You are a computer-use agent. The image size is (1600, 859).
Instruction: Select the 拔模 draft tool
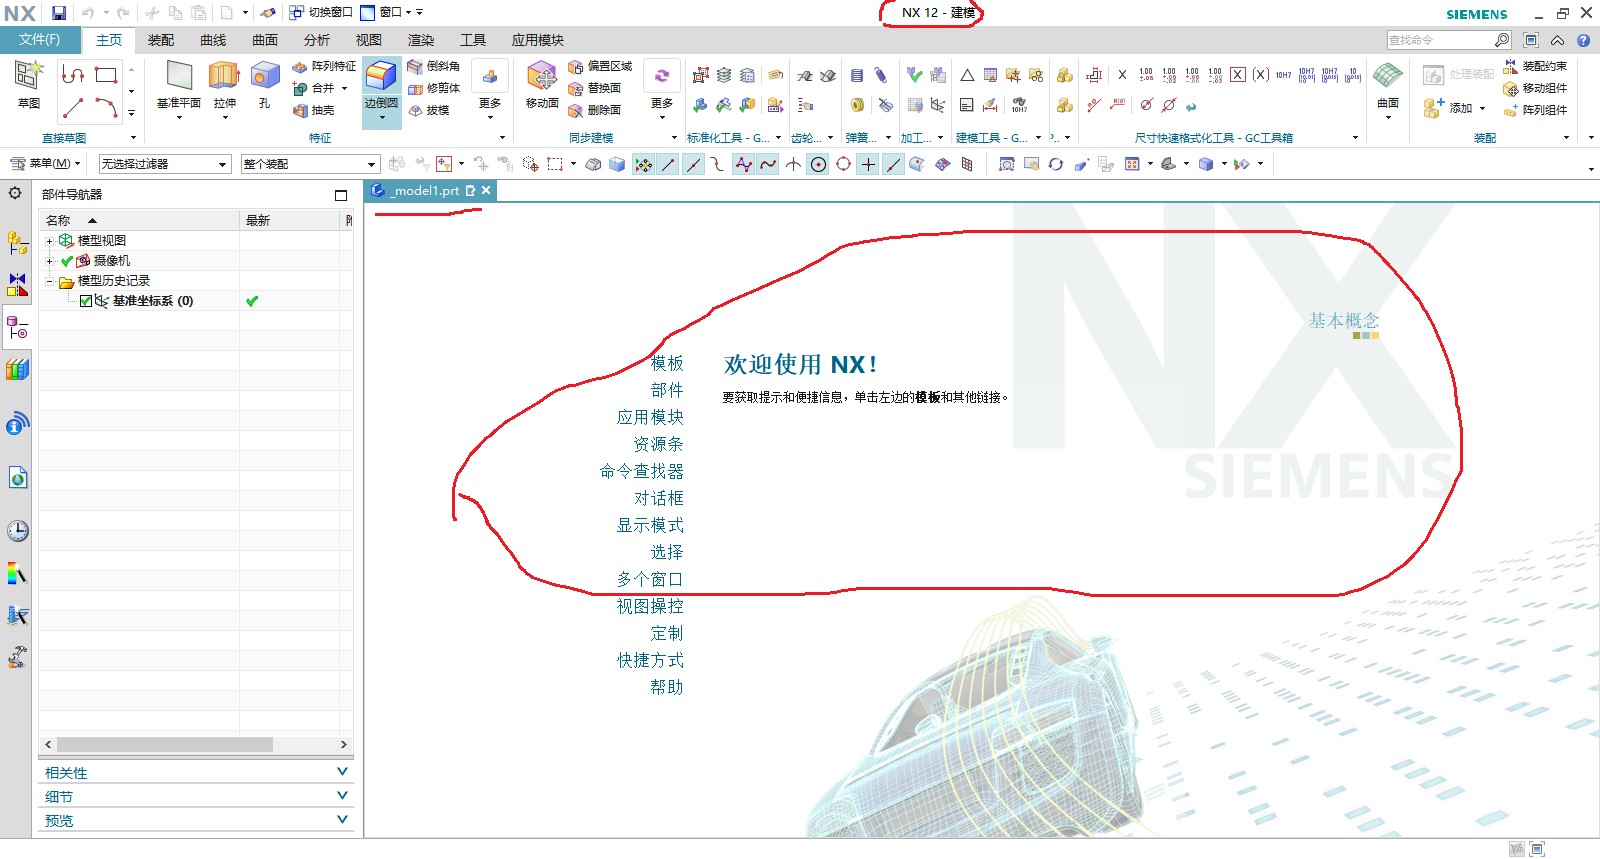click(428, 110)
